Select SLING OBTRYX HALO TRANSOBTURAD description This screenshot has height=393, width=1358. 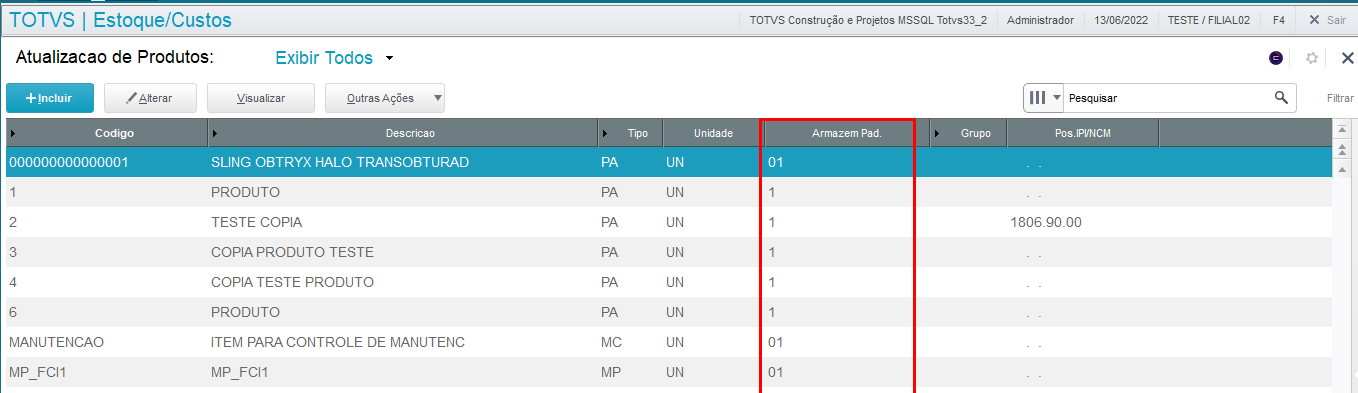tap(340, 162)
